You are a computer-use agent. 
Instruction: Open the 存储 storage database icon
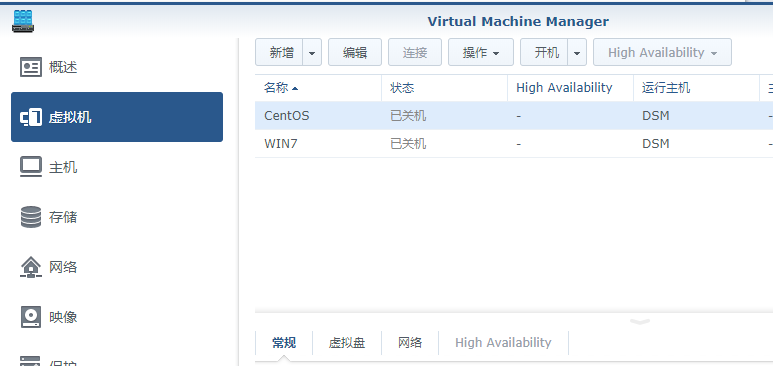coord(31,217)
